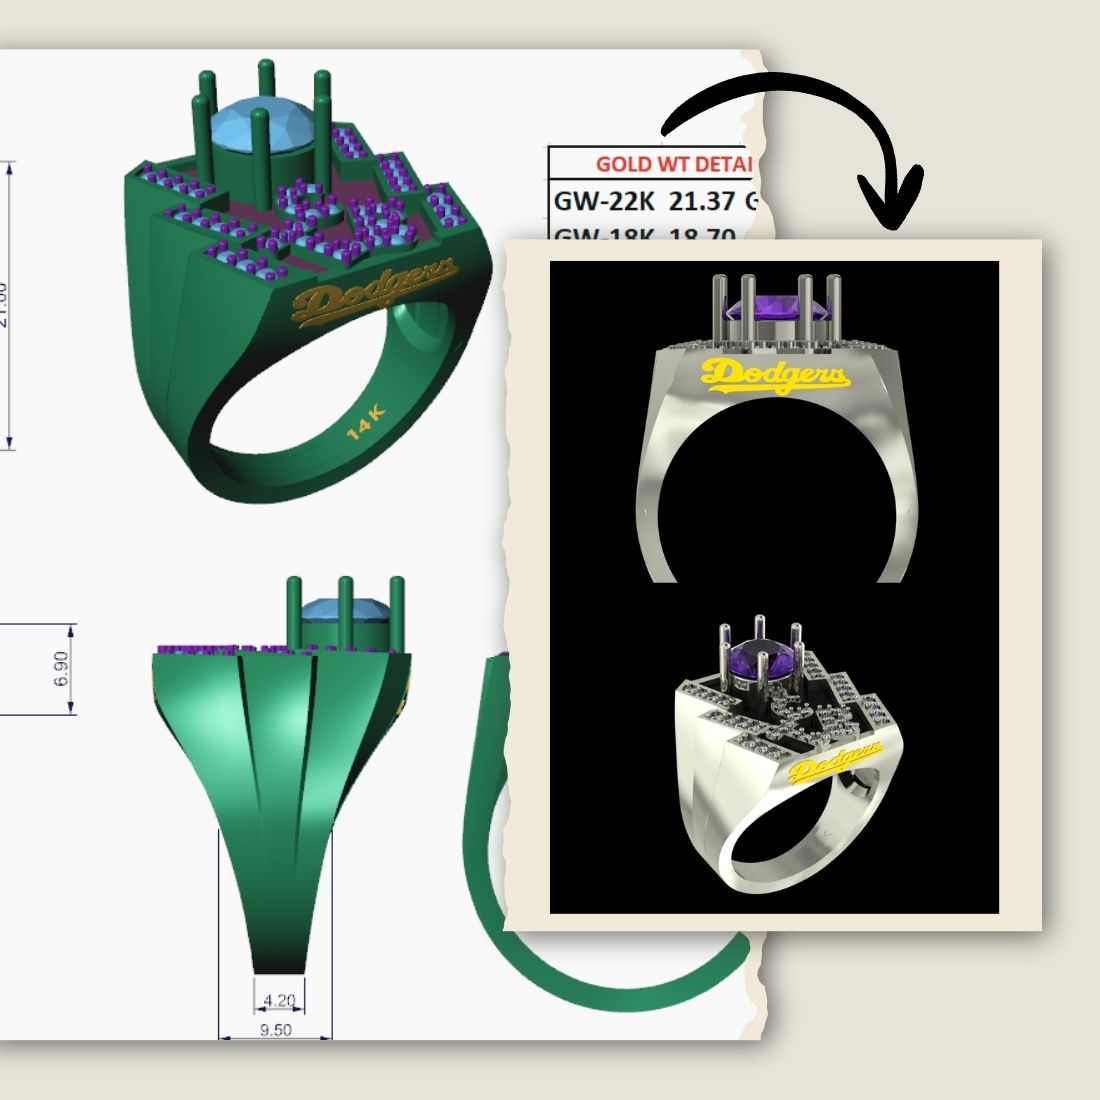The height and width of the screenshot is (1100, 1100).
Task: Select the yellow Dodgers logo on the angled silver ring
Action: [834, 762]
